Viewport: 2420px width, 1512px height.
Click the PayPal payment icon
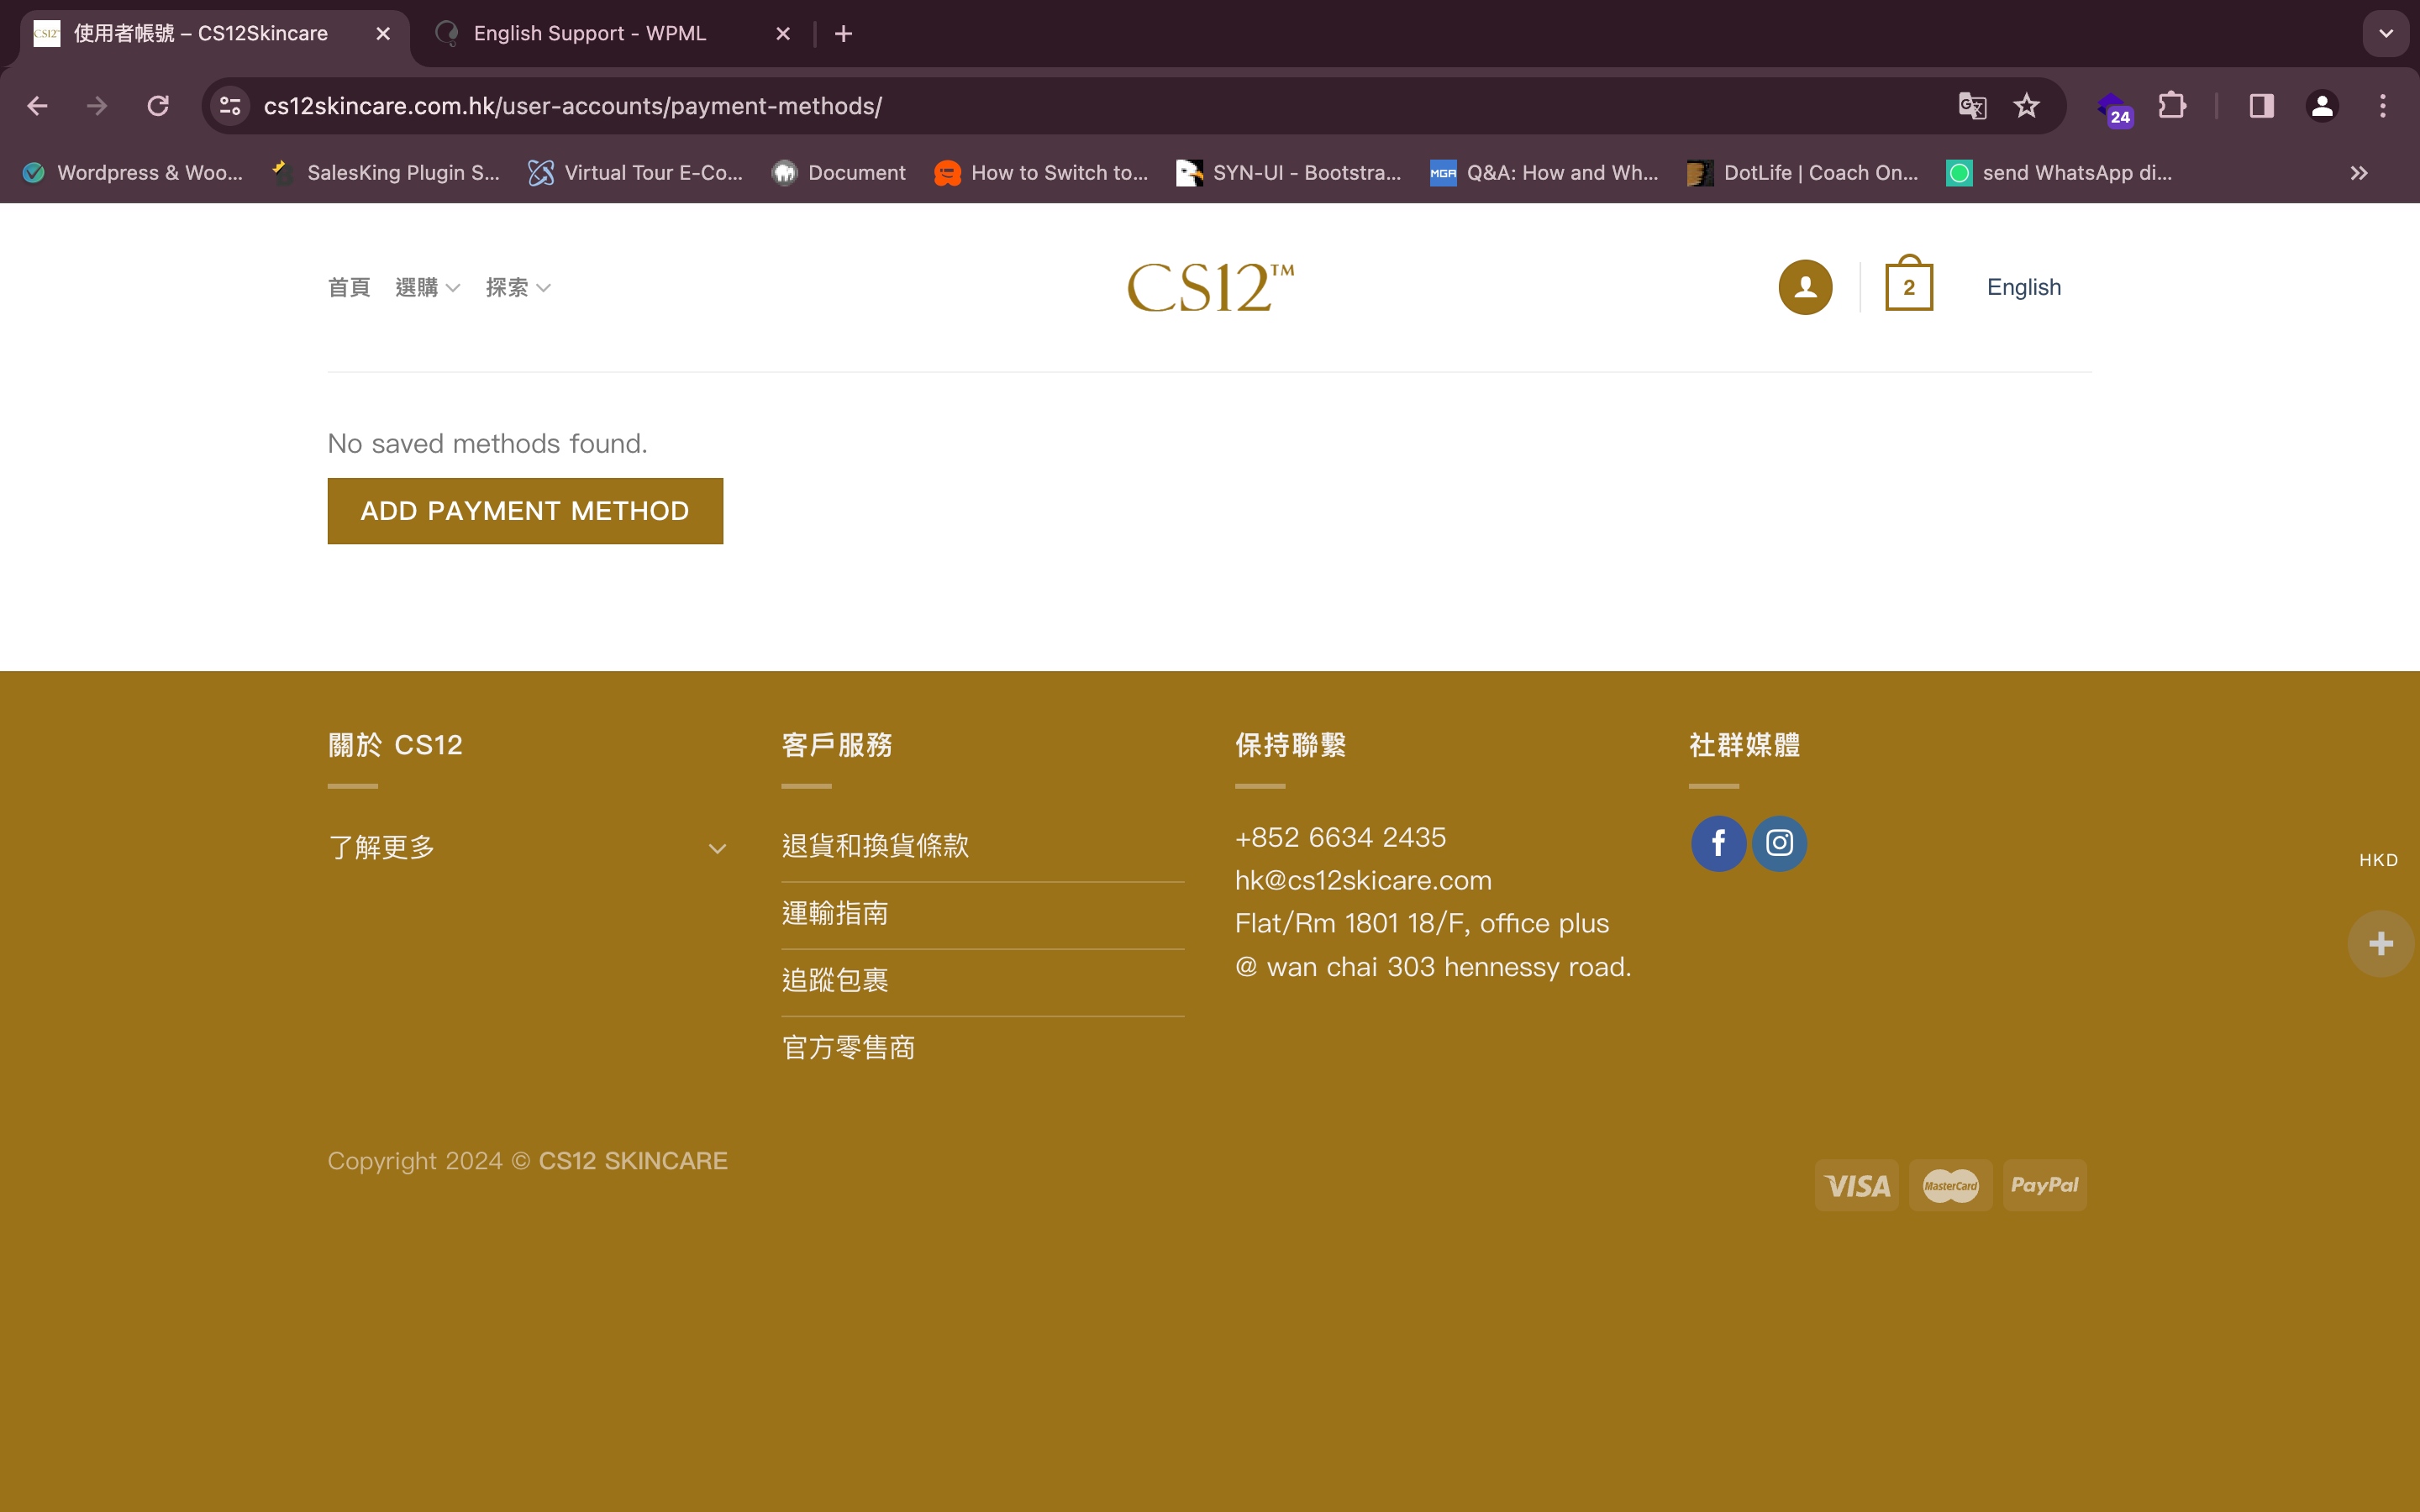pyautogui.click(x=2044, y=1186)
